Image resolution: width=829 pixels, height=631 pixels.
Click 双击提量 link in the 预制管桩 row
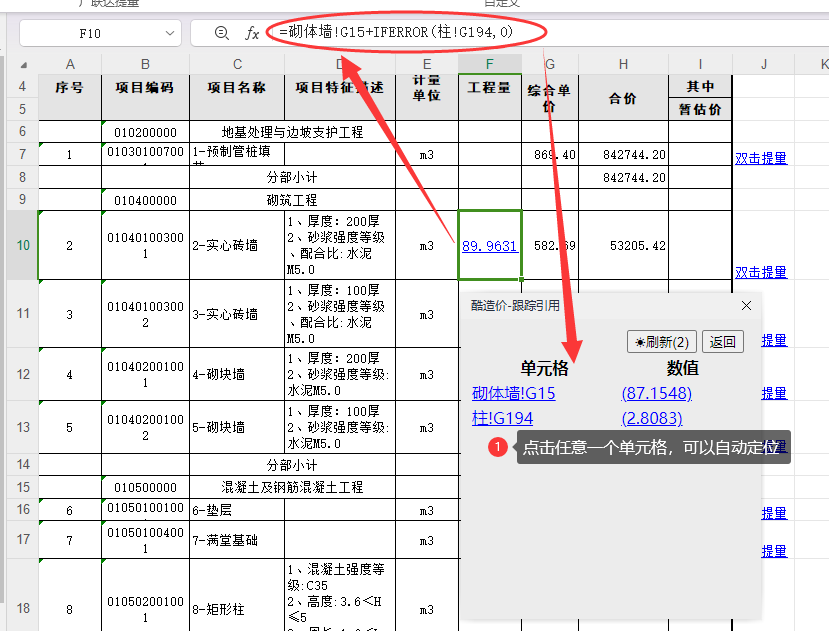click(760, 157)
